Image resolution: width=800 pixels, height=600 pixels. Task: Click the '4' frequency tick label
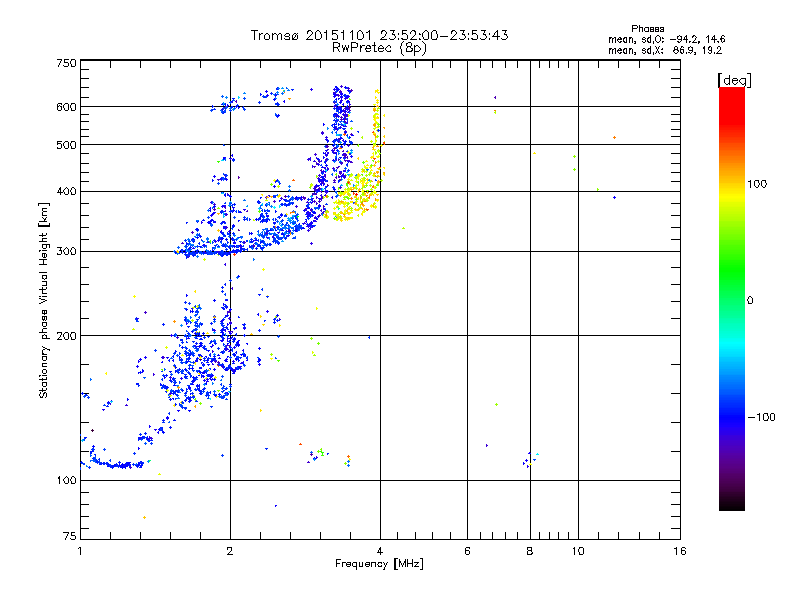(380, 551)
